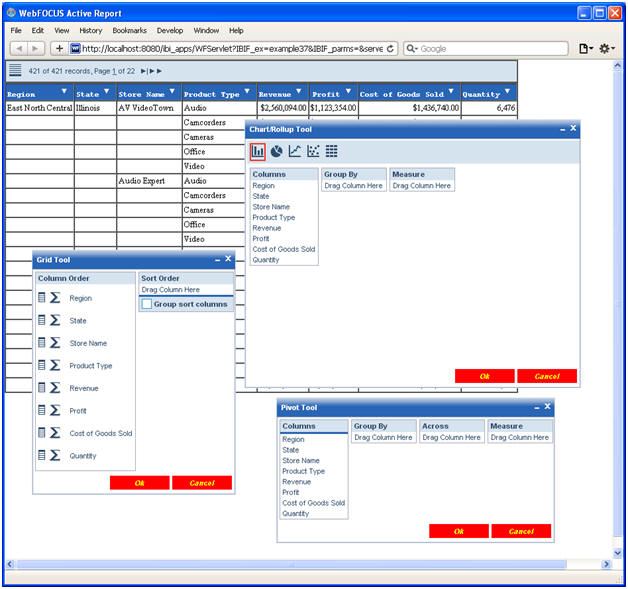The image size is (628, 589).
Task: Click the Google search field
Action: (486, 48)
